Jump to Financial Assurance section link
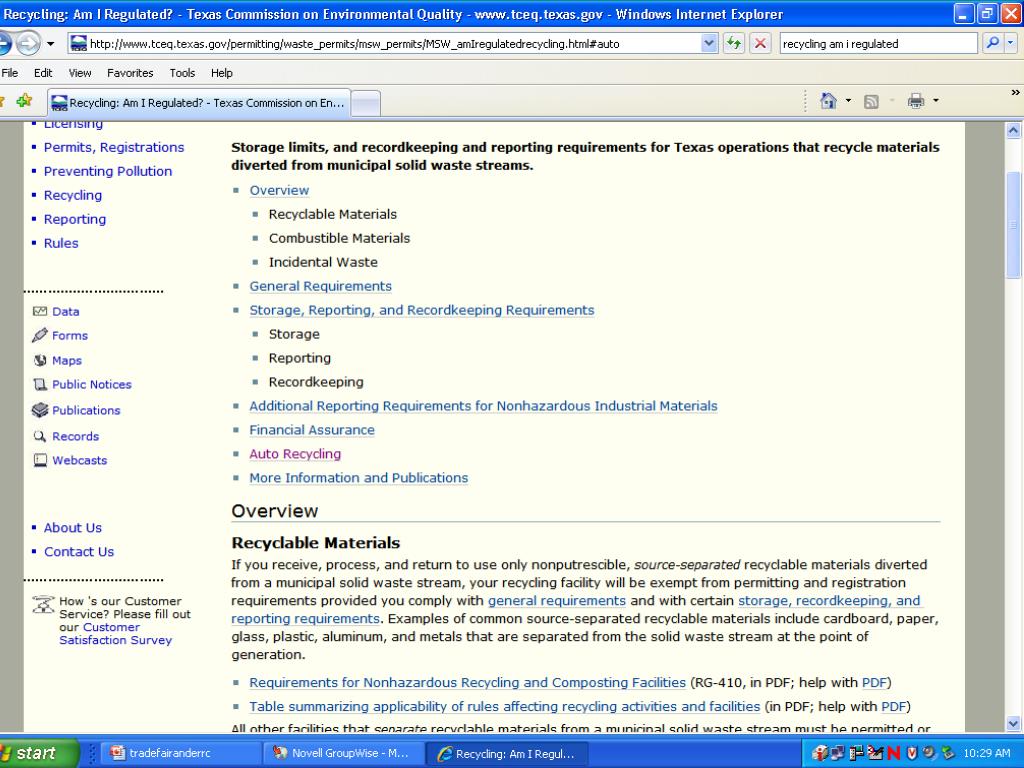The width and height of the screenshot is (1024, 768). click(312, 430)
